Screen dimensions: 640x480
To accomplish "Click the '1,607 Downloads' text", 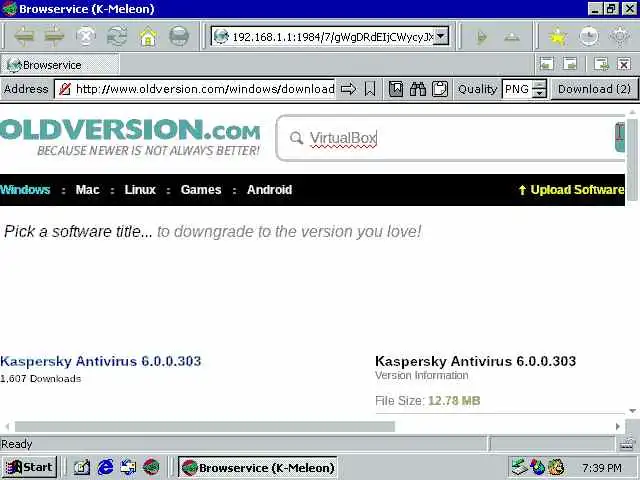I will click(40, 379).
